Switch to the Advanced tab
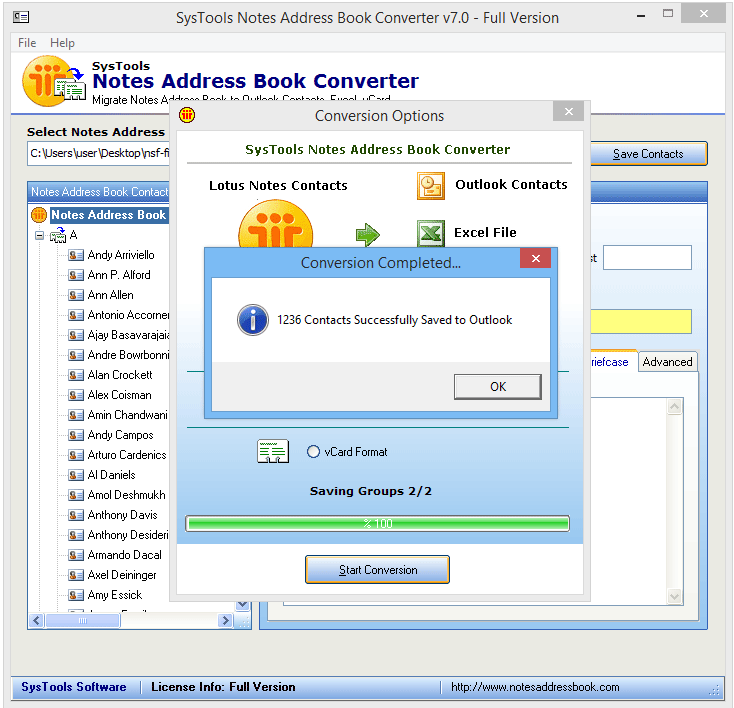This screenshot has height=708, width=734. 667,362
